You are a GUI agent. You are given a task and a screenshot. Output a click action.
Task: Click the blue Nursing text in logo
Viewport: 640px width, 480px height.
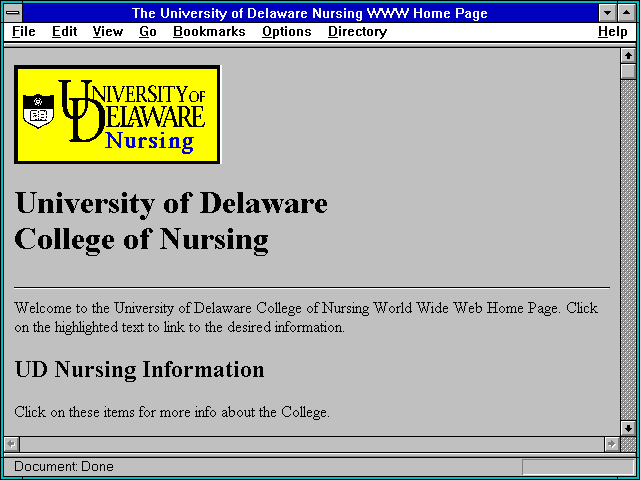click(x=149, y=142)
